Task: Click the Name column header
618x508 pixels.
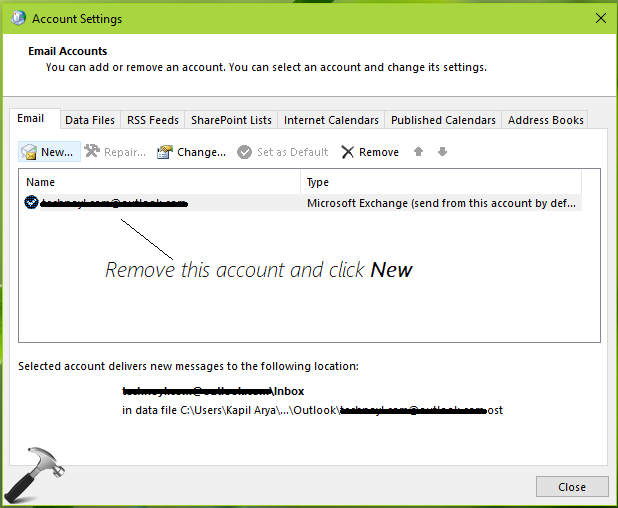Action: (159, 182)
